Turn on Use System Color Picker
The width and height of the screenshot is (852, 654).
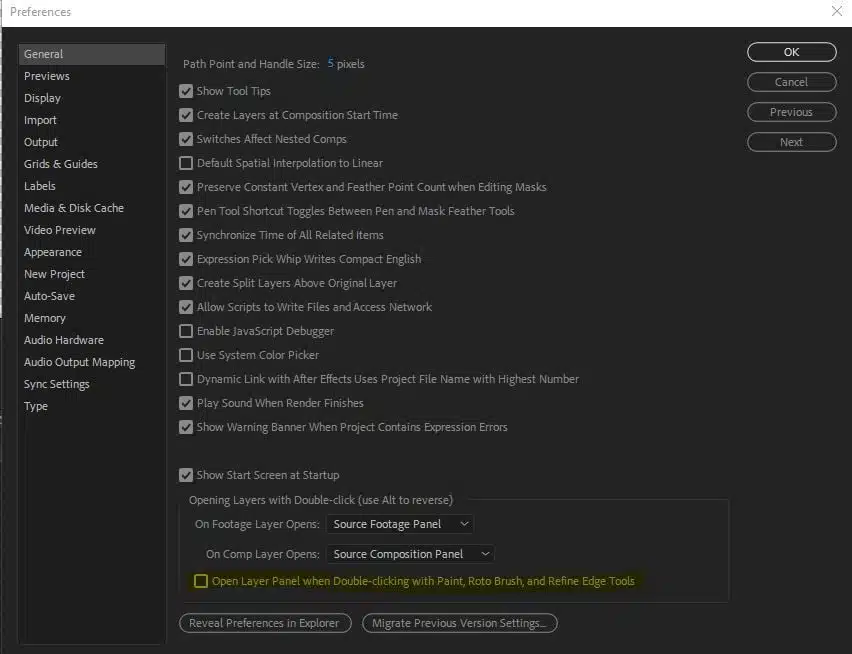[186, 355]
